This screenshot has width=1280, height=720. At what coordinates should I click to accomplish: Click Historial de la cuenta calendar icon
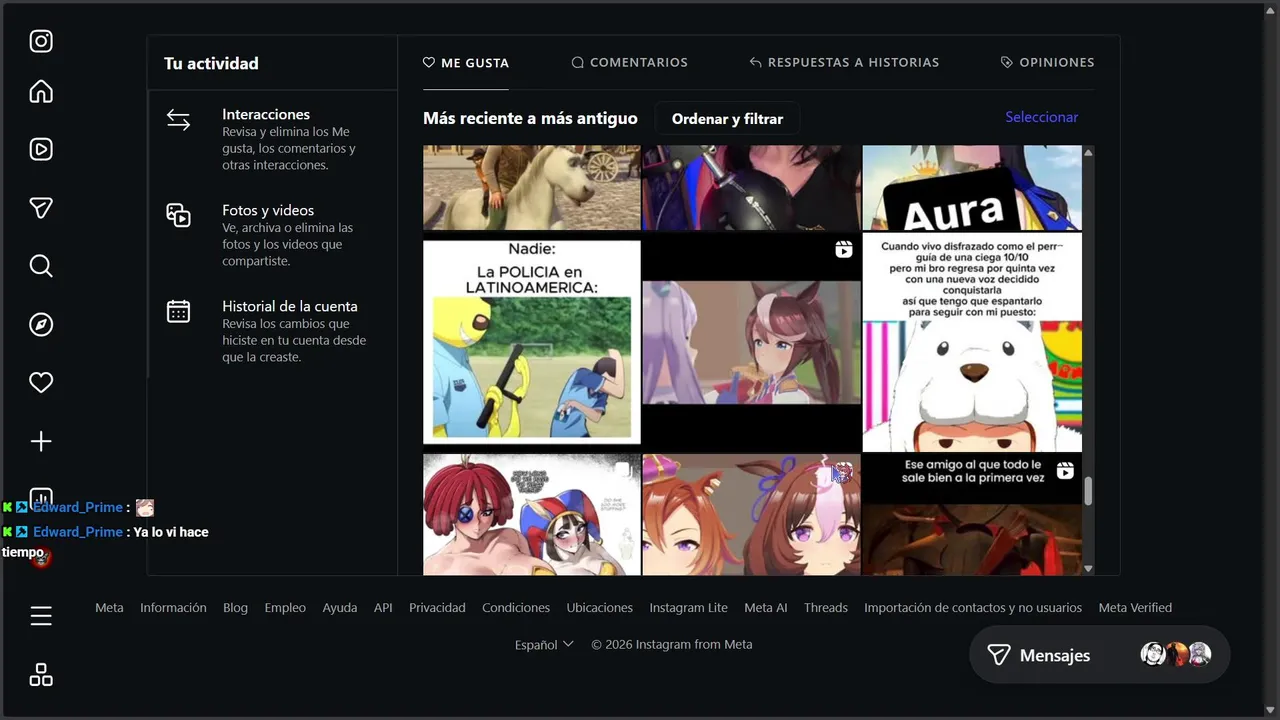point(178,311)
